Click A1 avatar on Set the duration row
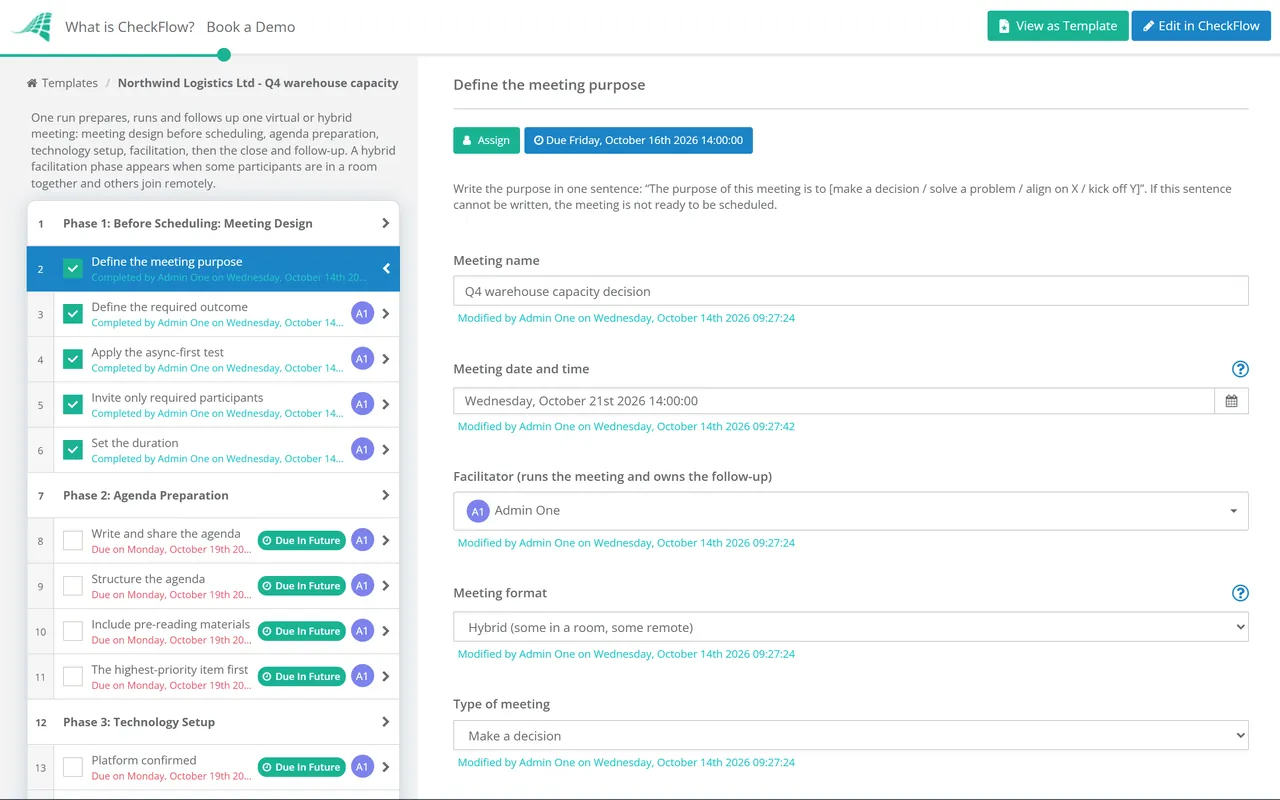This screenshot has height=800, width=1280. coord(362,450)
